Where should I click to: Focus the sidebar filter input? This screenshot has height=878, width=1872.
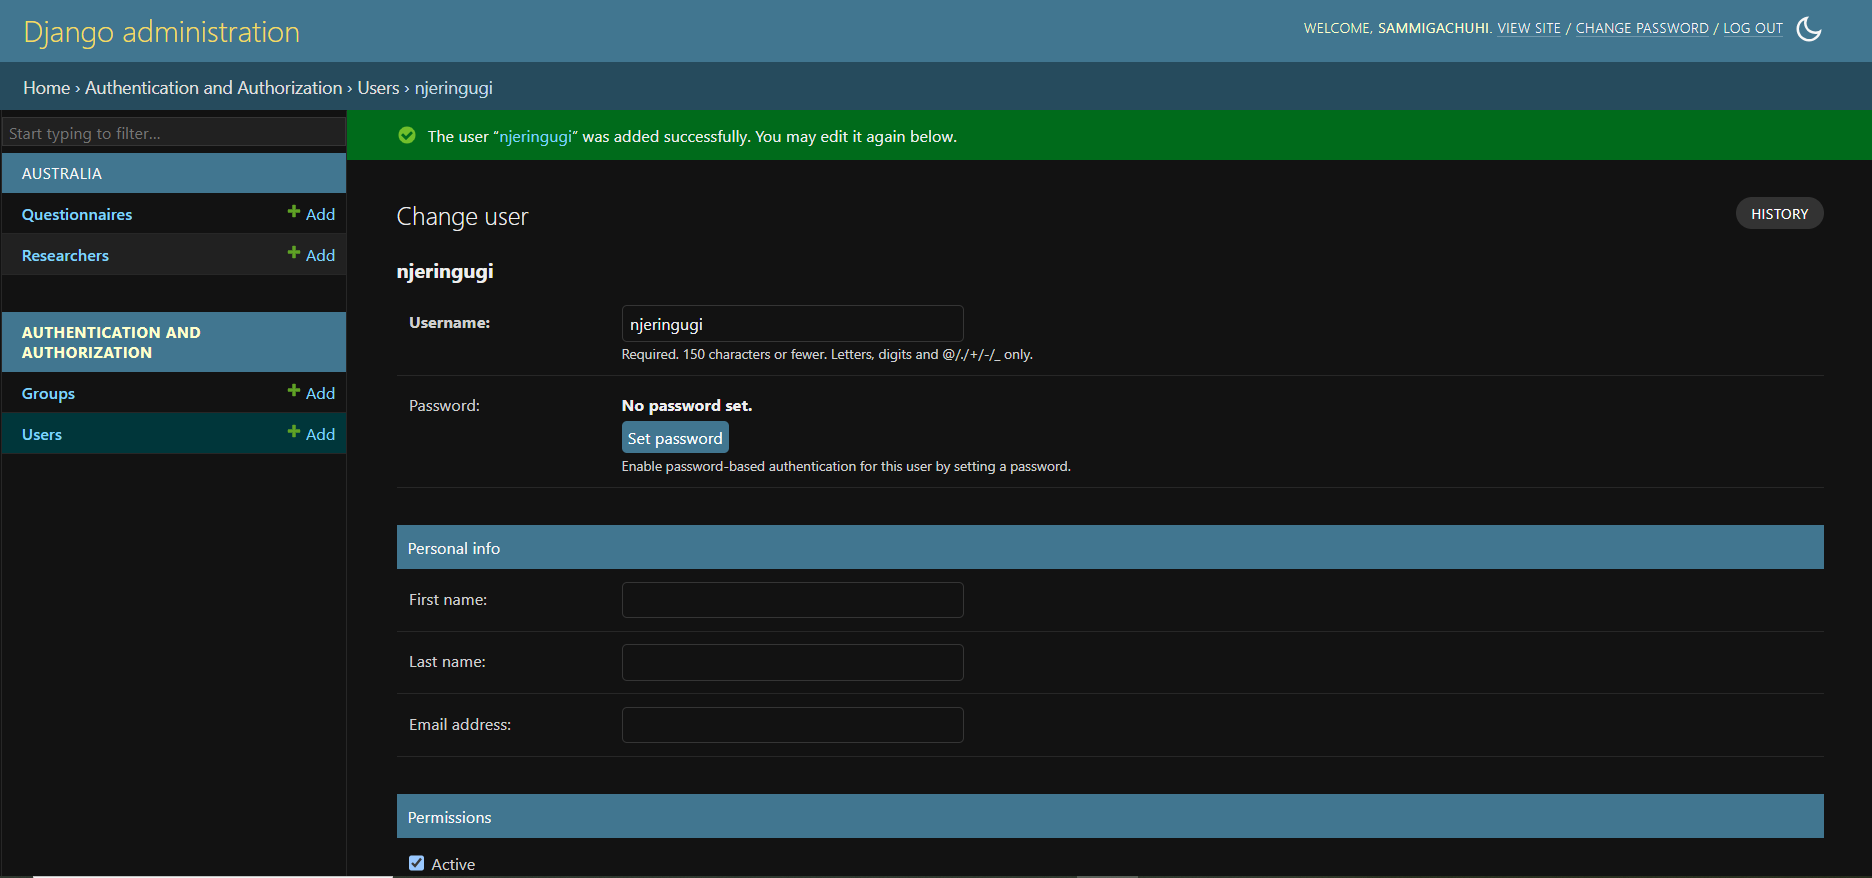coord(174,133)
